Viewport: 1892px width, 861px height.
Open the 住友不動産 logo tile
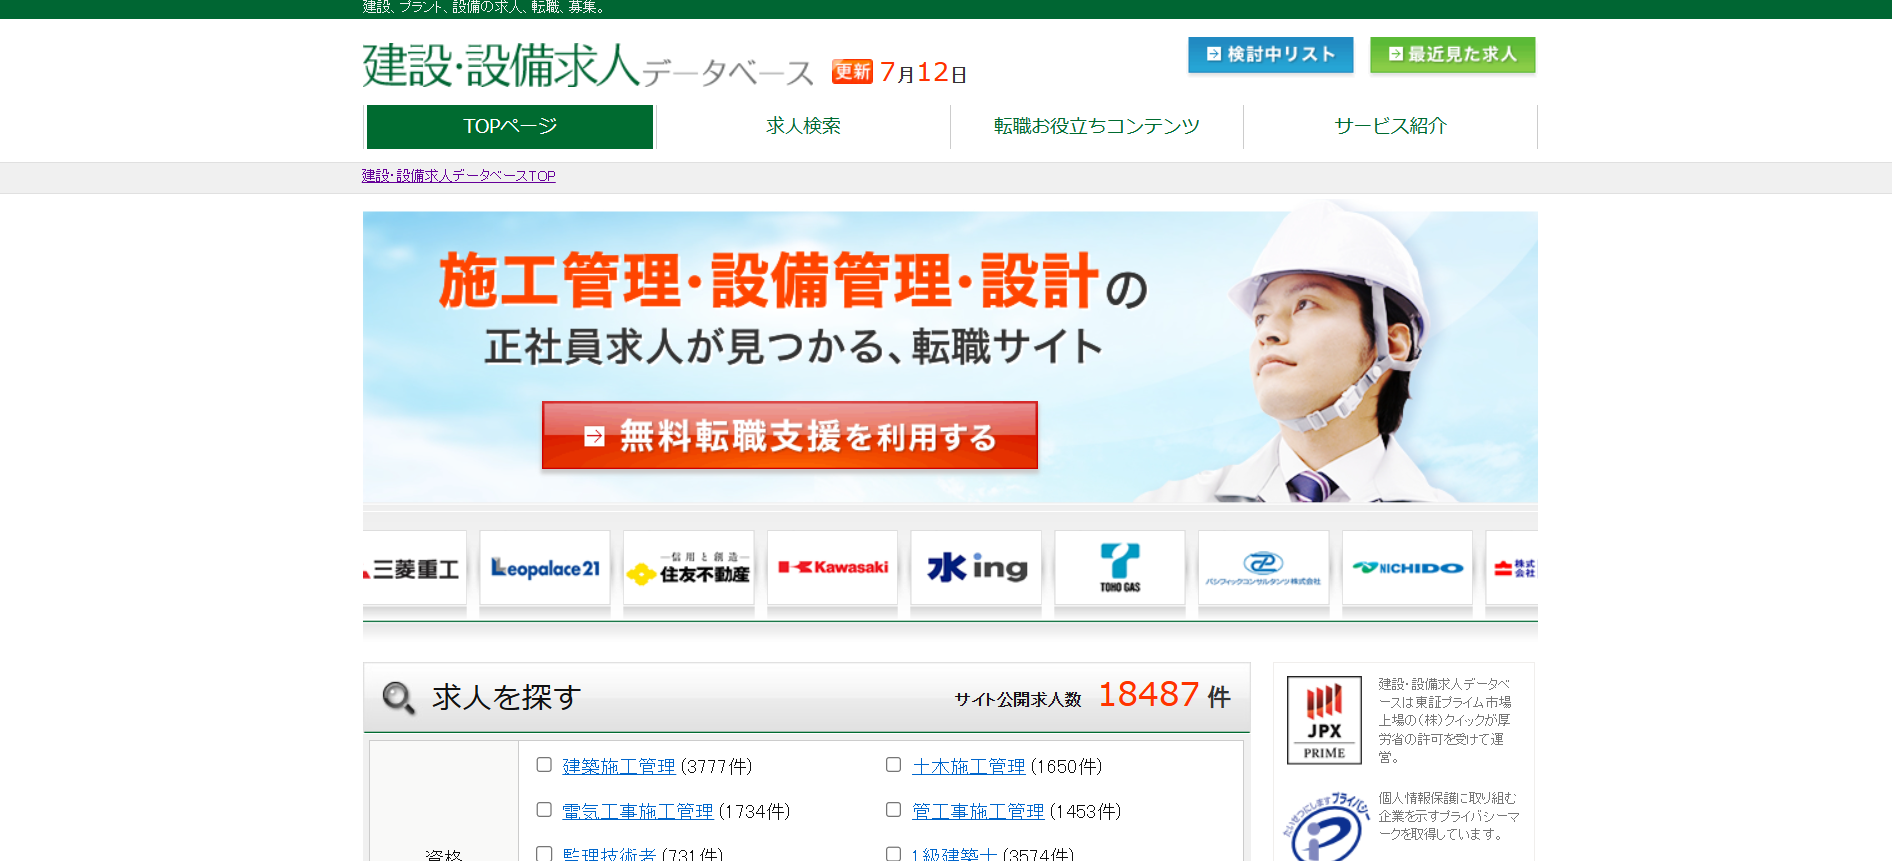(x=688, y=568)
